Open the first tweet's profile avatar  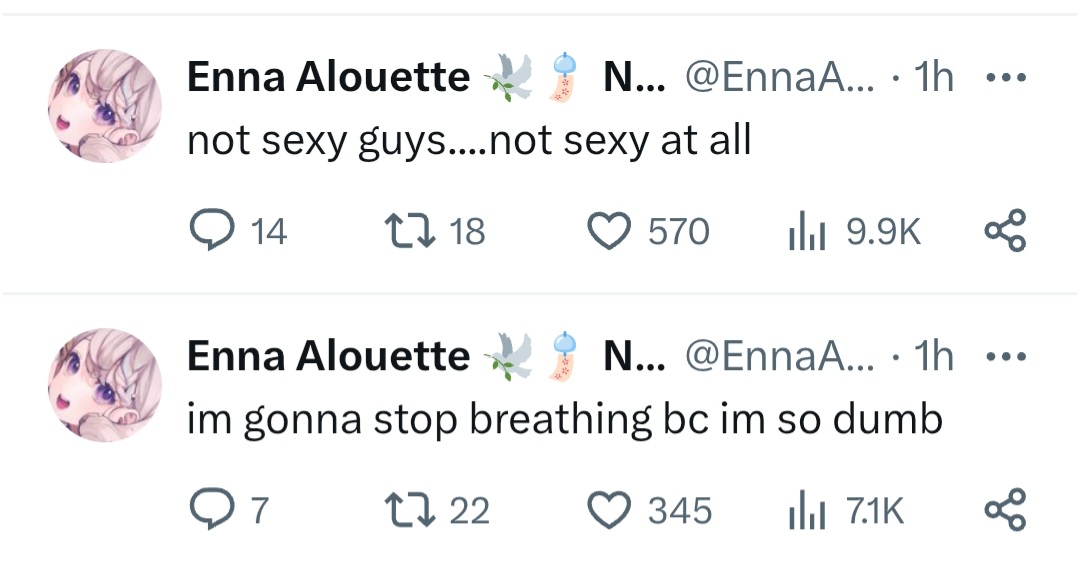coord(105,105)
